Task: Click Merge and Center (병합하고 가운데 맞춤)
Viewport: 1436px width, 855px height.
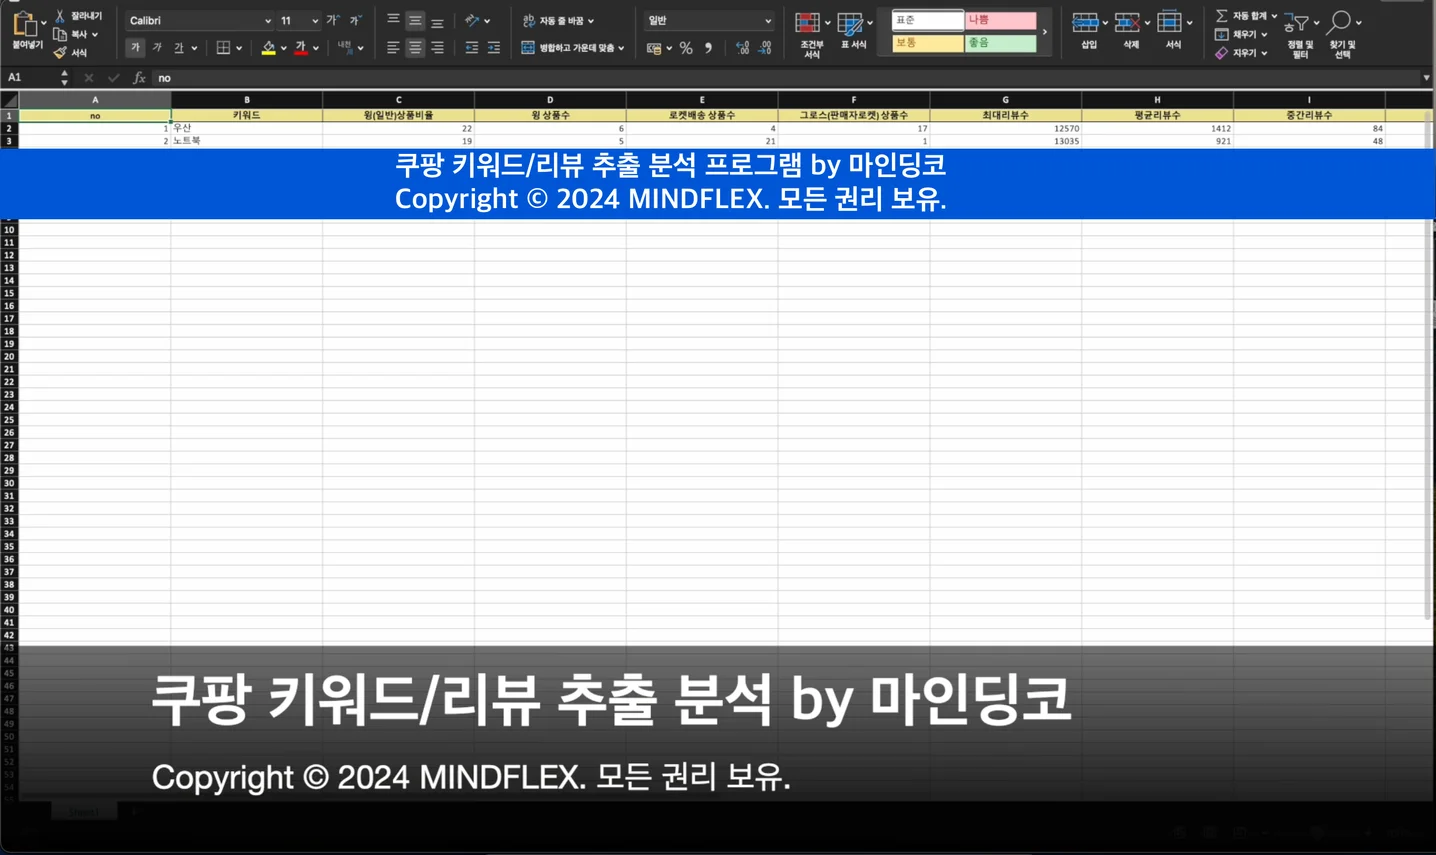Action: [567, 47]
